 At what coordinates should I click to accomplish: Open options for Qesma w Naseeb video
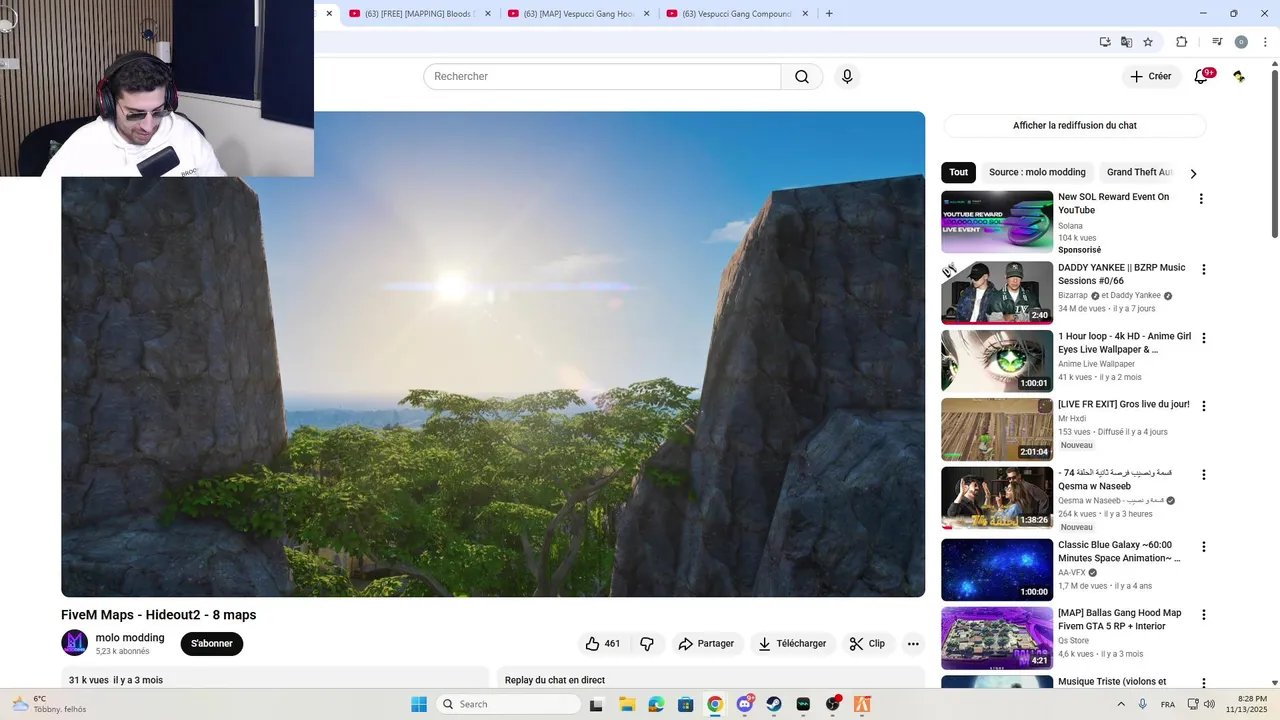(x=1203, y=475)
